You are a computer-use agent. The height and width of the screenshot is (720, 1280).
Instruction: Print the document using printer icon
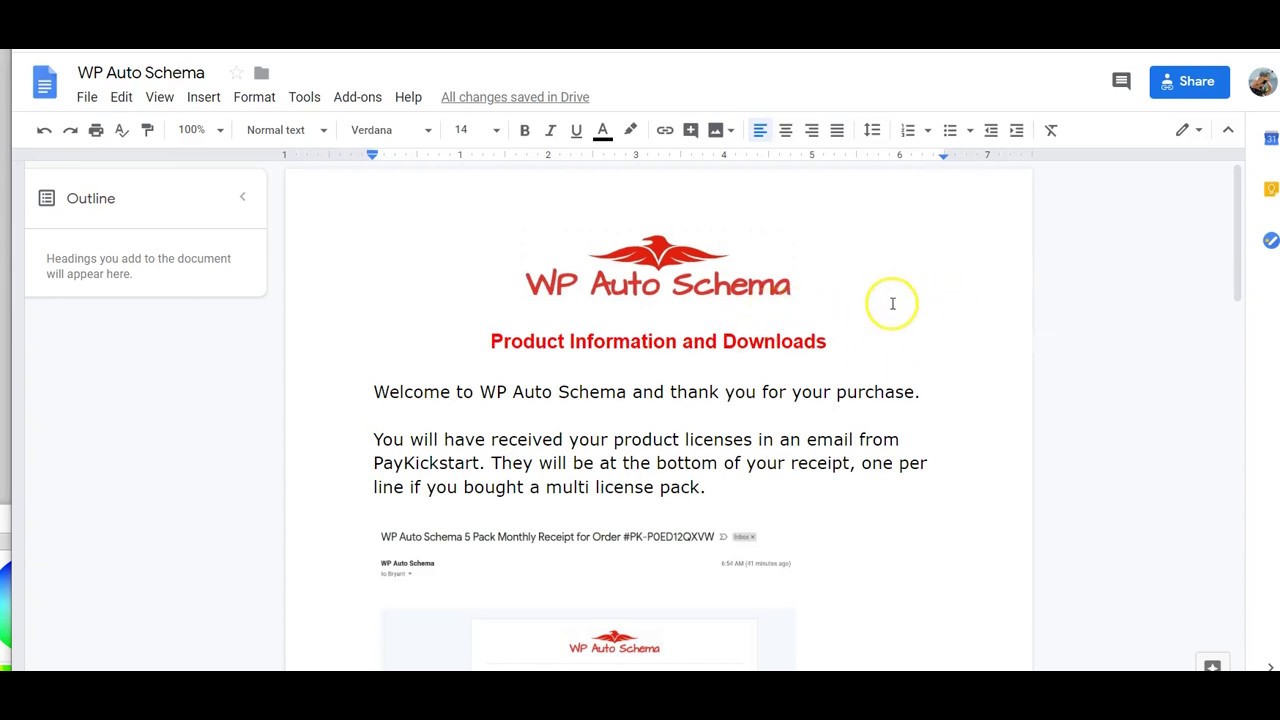(96, 130)
